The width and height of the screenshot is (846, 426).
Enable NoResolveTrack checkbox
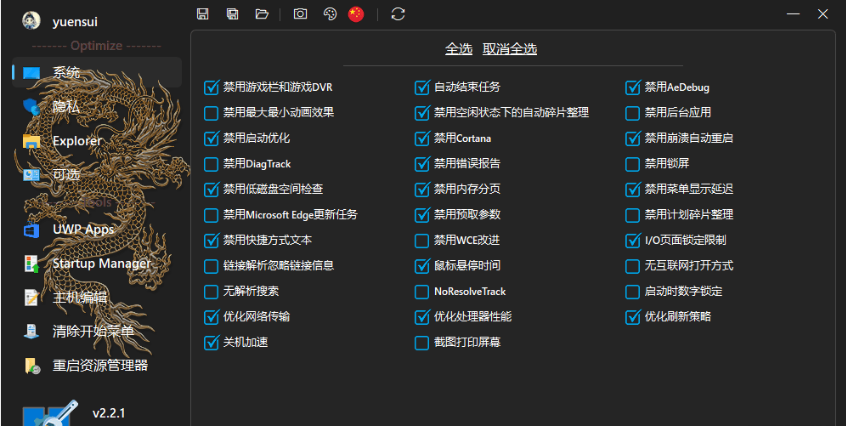tap(421, 292)
